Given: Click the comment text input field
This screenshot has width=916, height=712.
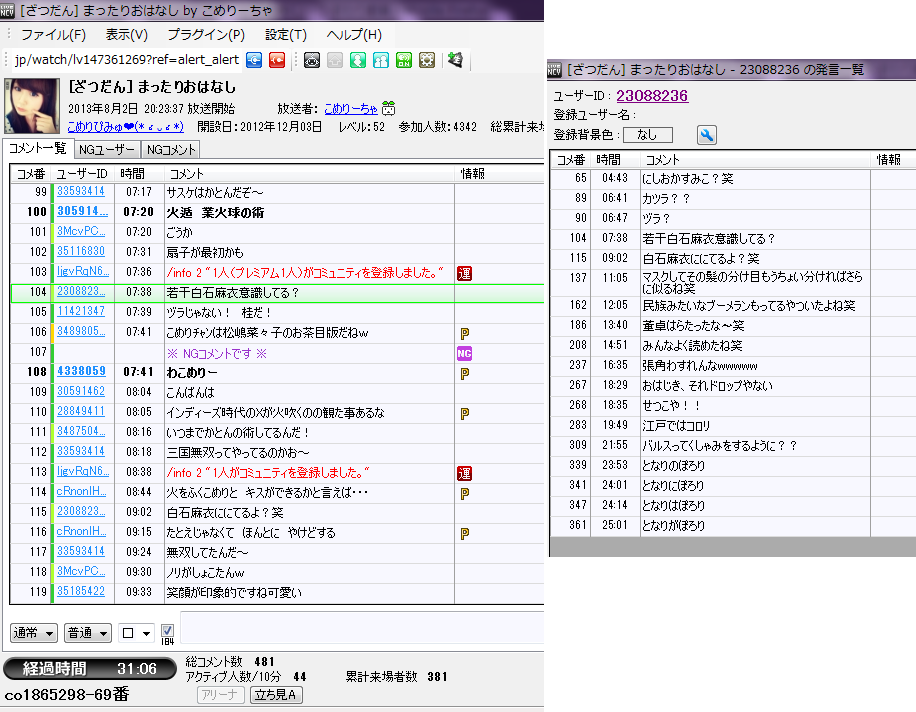Looking at the screenshot, I should tap(360, 632).
